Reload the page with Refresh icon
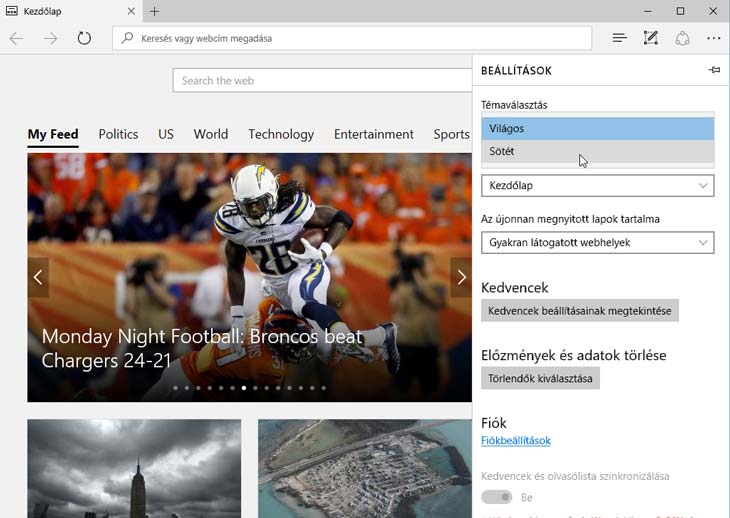 (84, 38)
